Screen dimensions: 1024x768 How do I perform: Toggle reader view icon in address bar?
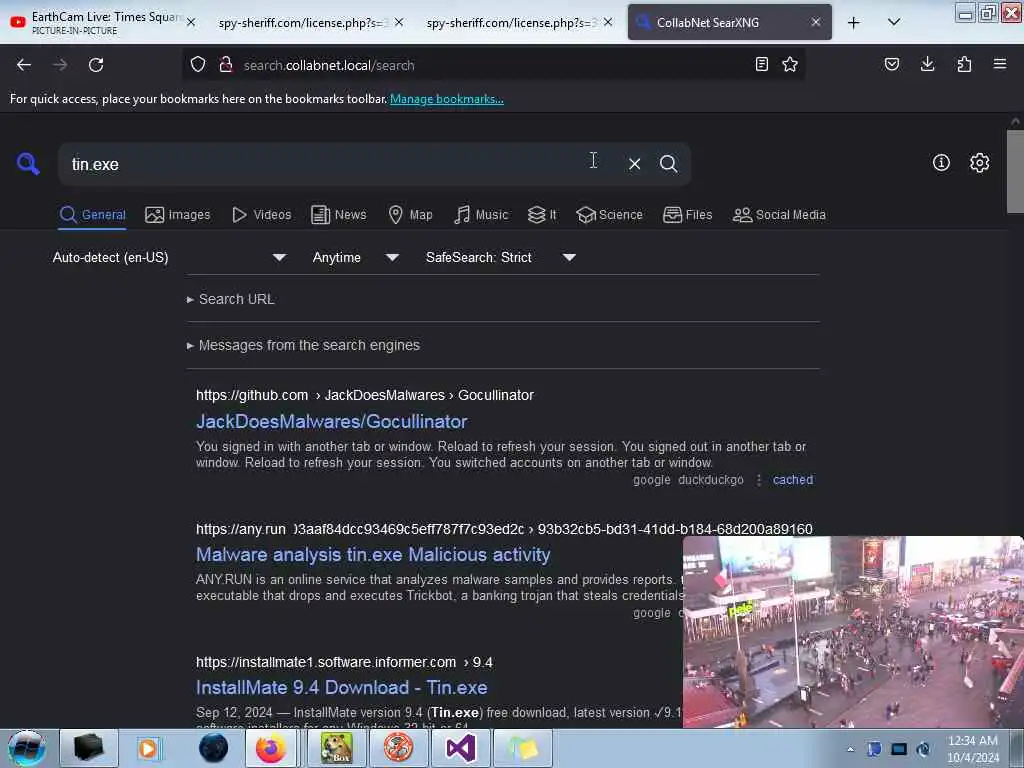(x=761, y=64)
